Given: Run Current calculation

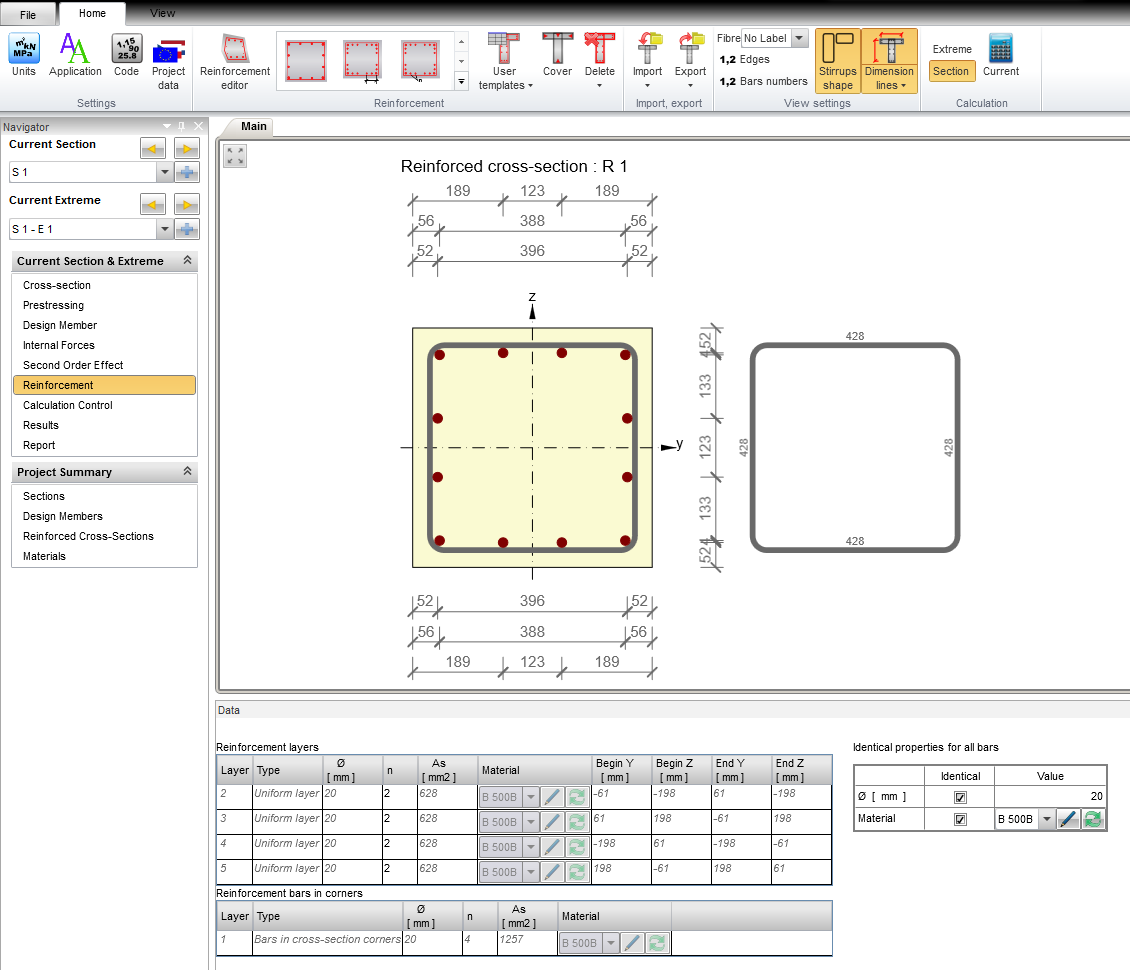Looking at the screenshot, I should click(x=1001, y=55).
